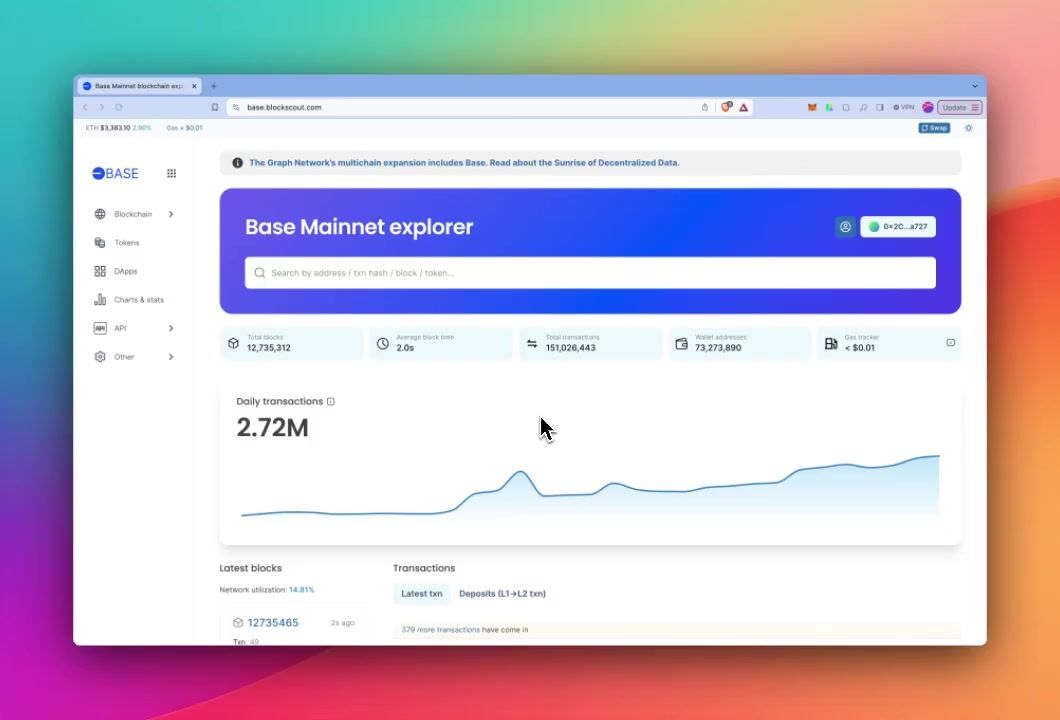This screenshot has height=720, width=1060.
Task: Click the 0x2C...a727 wallet button
Action: pyautogui.click(x=898, y=227)
